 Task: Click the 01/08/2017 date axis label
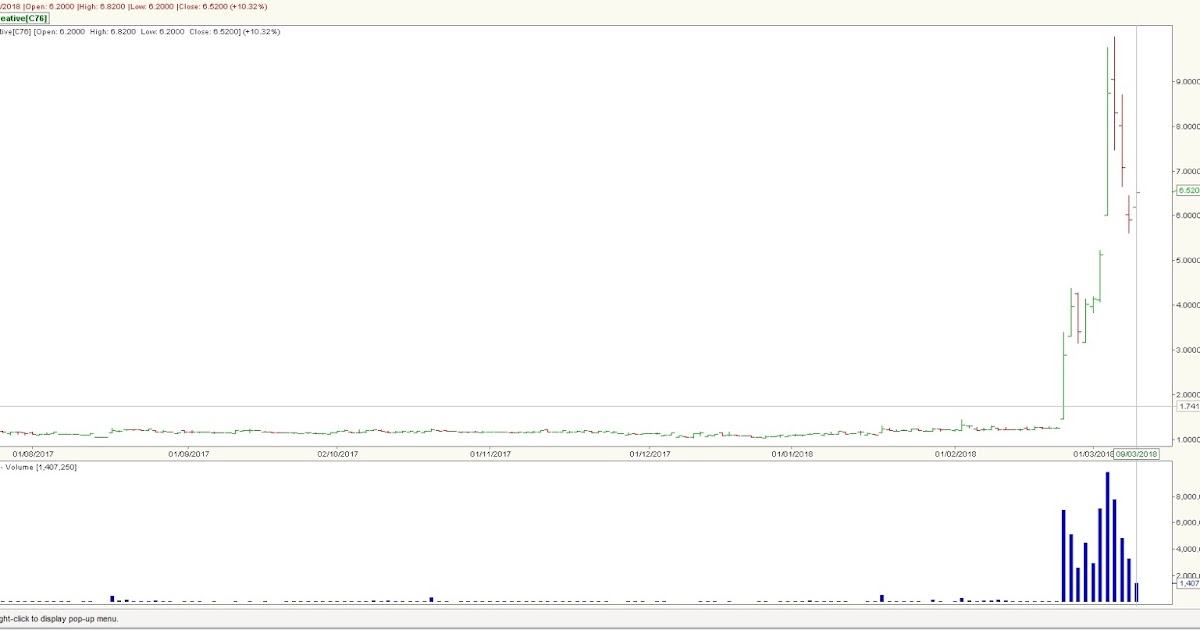pos(32,453)
